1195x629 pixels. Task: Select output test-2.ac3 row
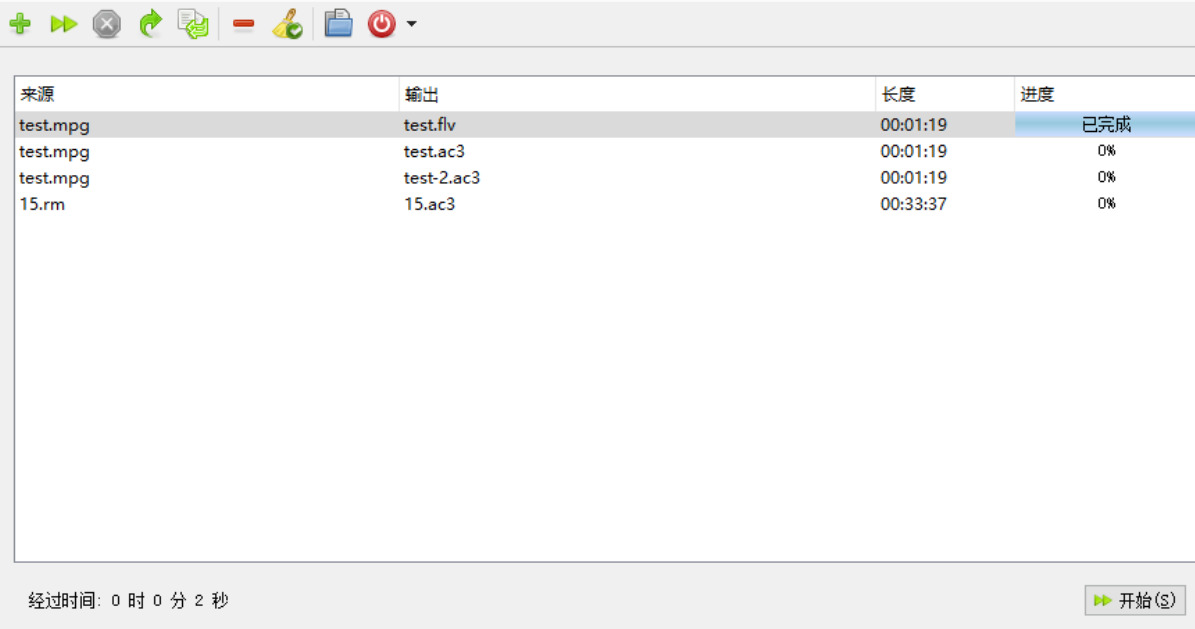point(442,178)
